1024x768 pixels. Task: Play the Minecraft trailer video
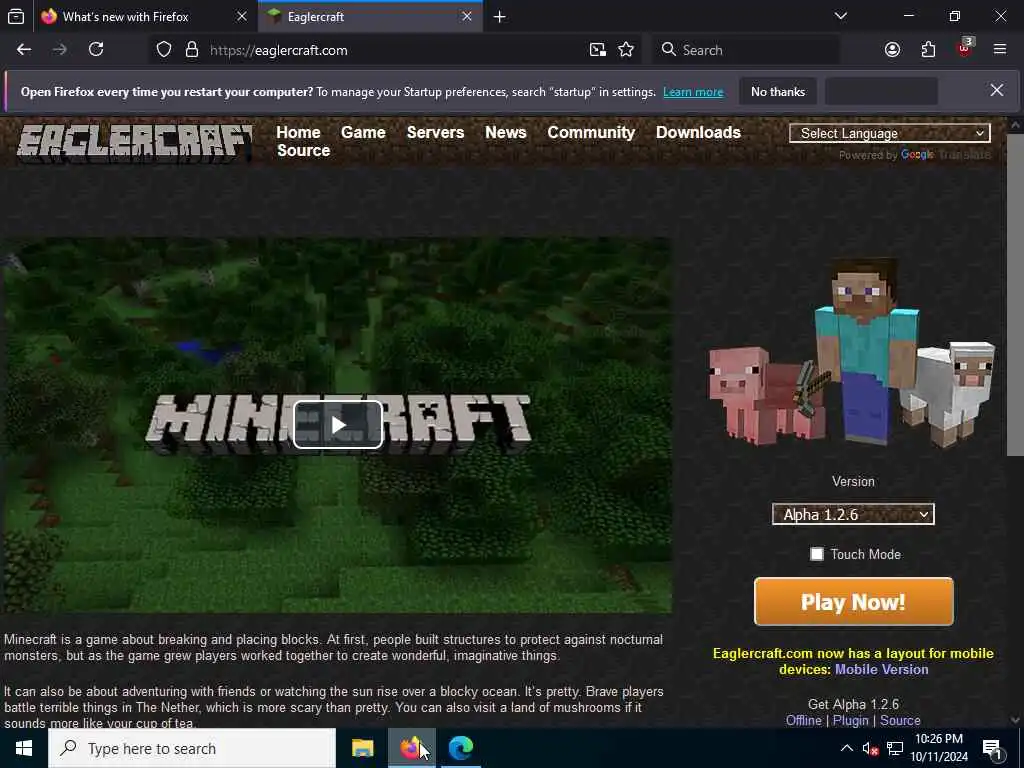(338, 425)
